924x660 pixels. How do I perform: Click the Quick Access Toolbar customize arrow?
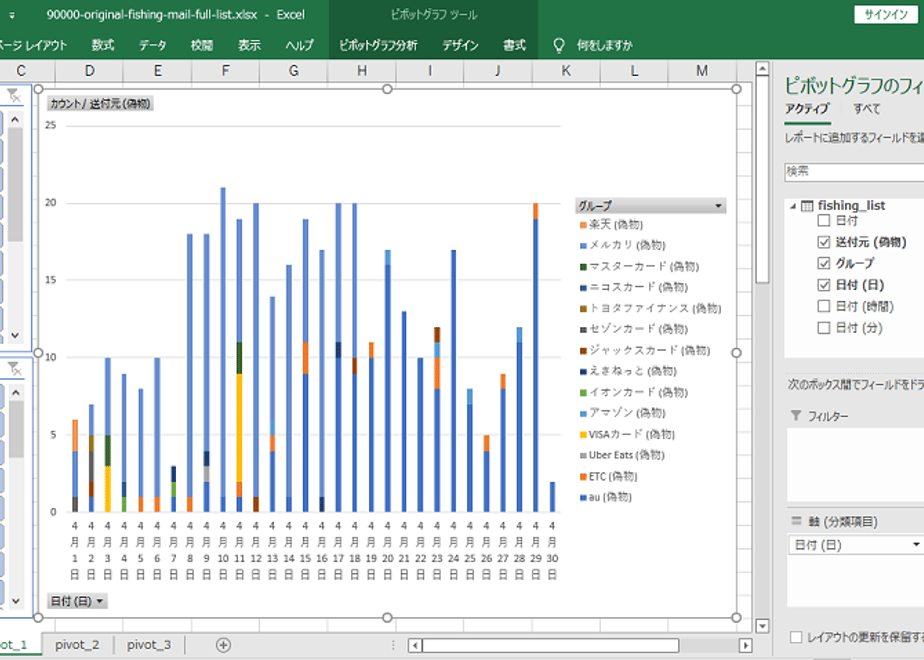12,15
